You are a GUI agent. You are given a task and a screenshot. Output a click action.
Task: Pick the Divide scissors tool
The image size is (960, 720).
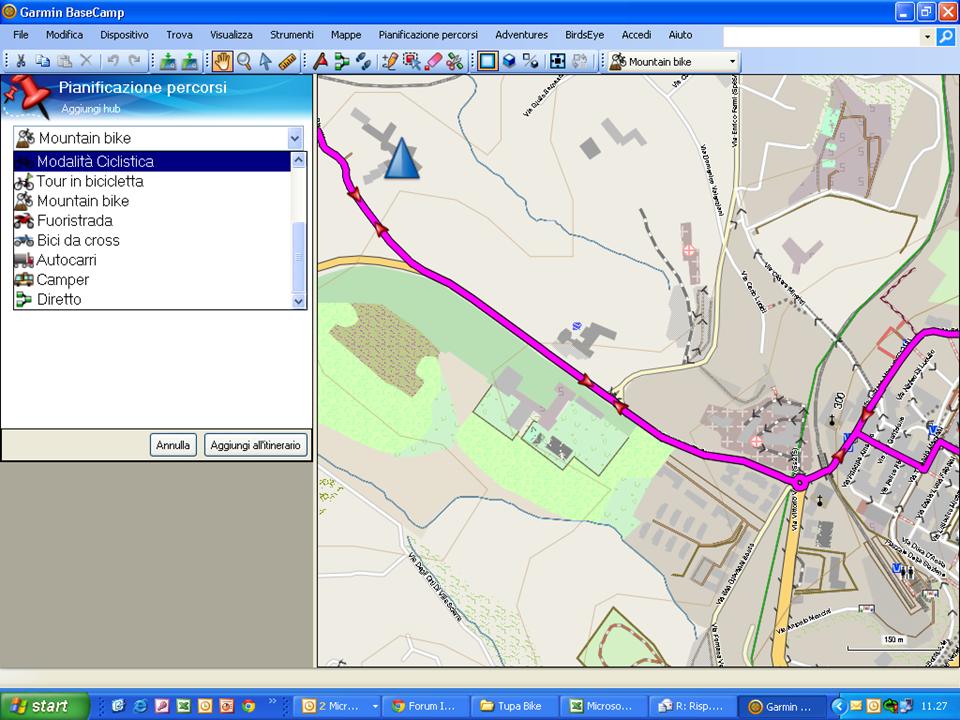pos(455,61)
